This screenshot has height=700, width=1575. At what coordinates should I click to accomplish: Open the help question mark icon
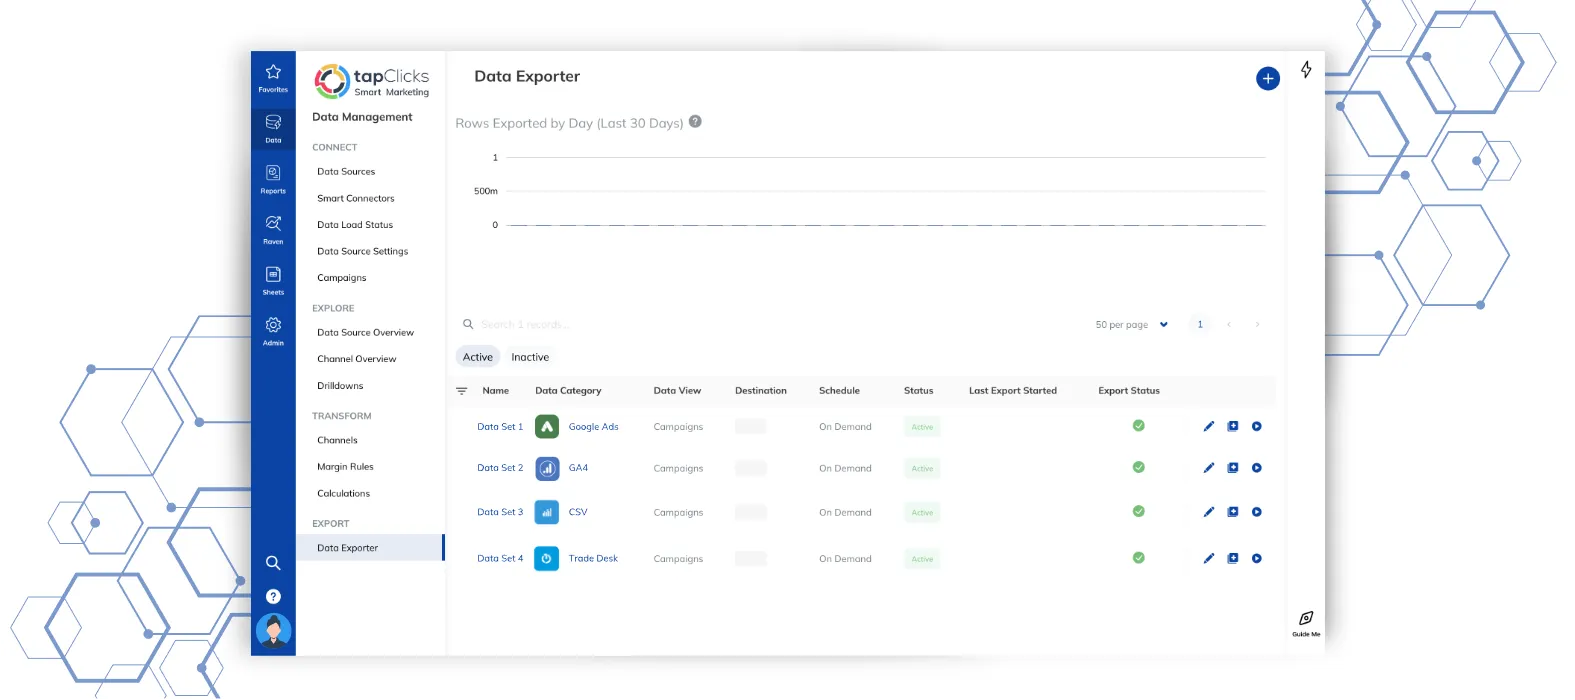pyautogui.click(x=273, y=596)
